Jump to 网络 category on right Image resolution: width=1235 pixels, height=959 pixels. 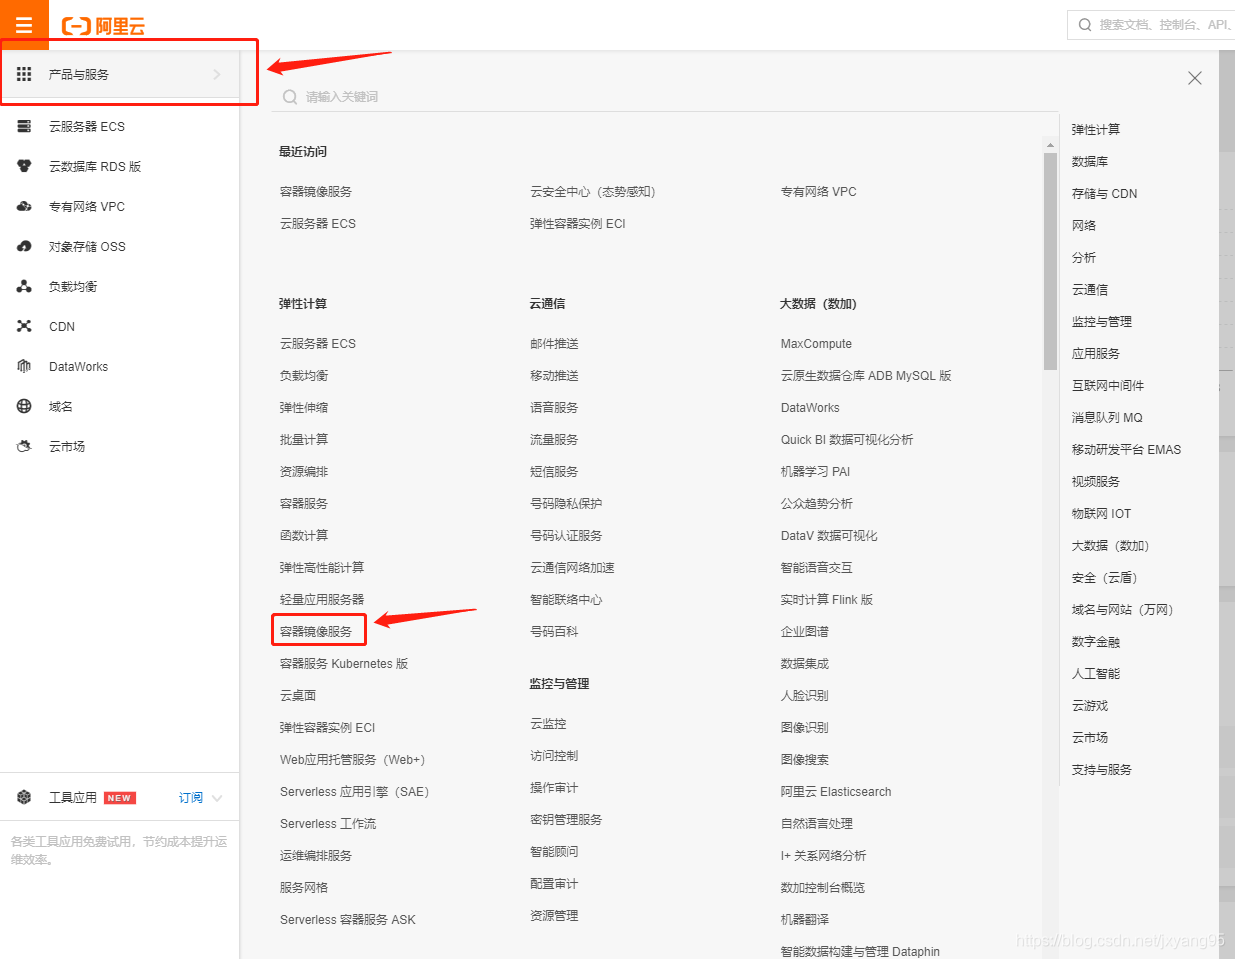click(1084, 226)
